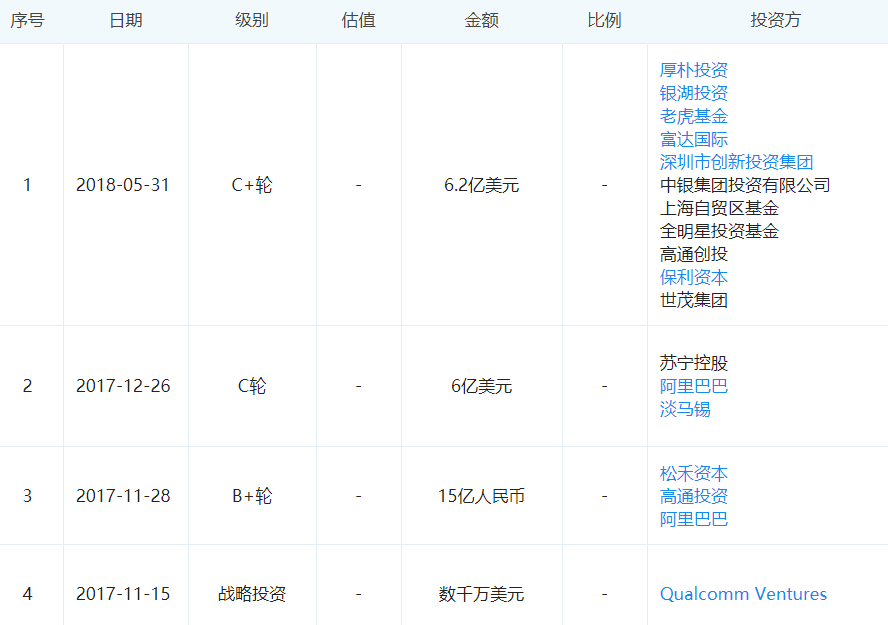Click the 全明星投资基金 investor text
This screenshot has height=625, width=888.
point(719,231)
